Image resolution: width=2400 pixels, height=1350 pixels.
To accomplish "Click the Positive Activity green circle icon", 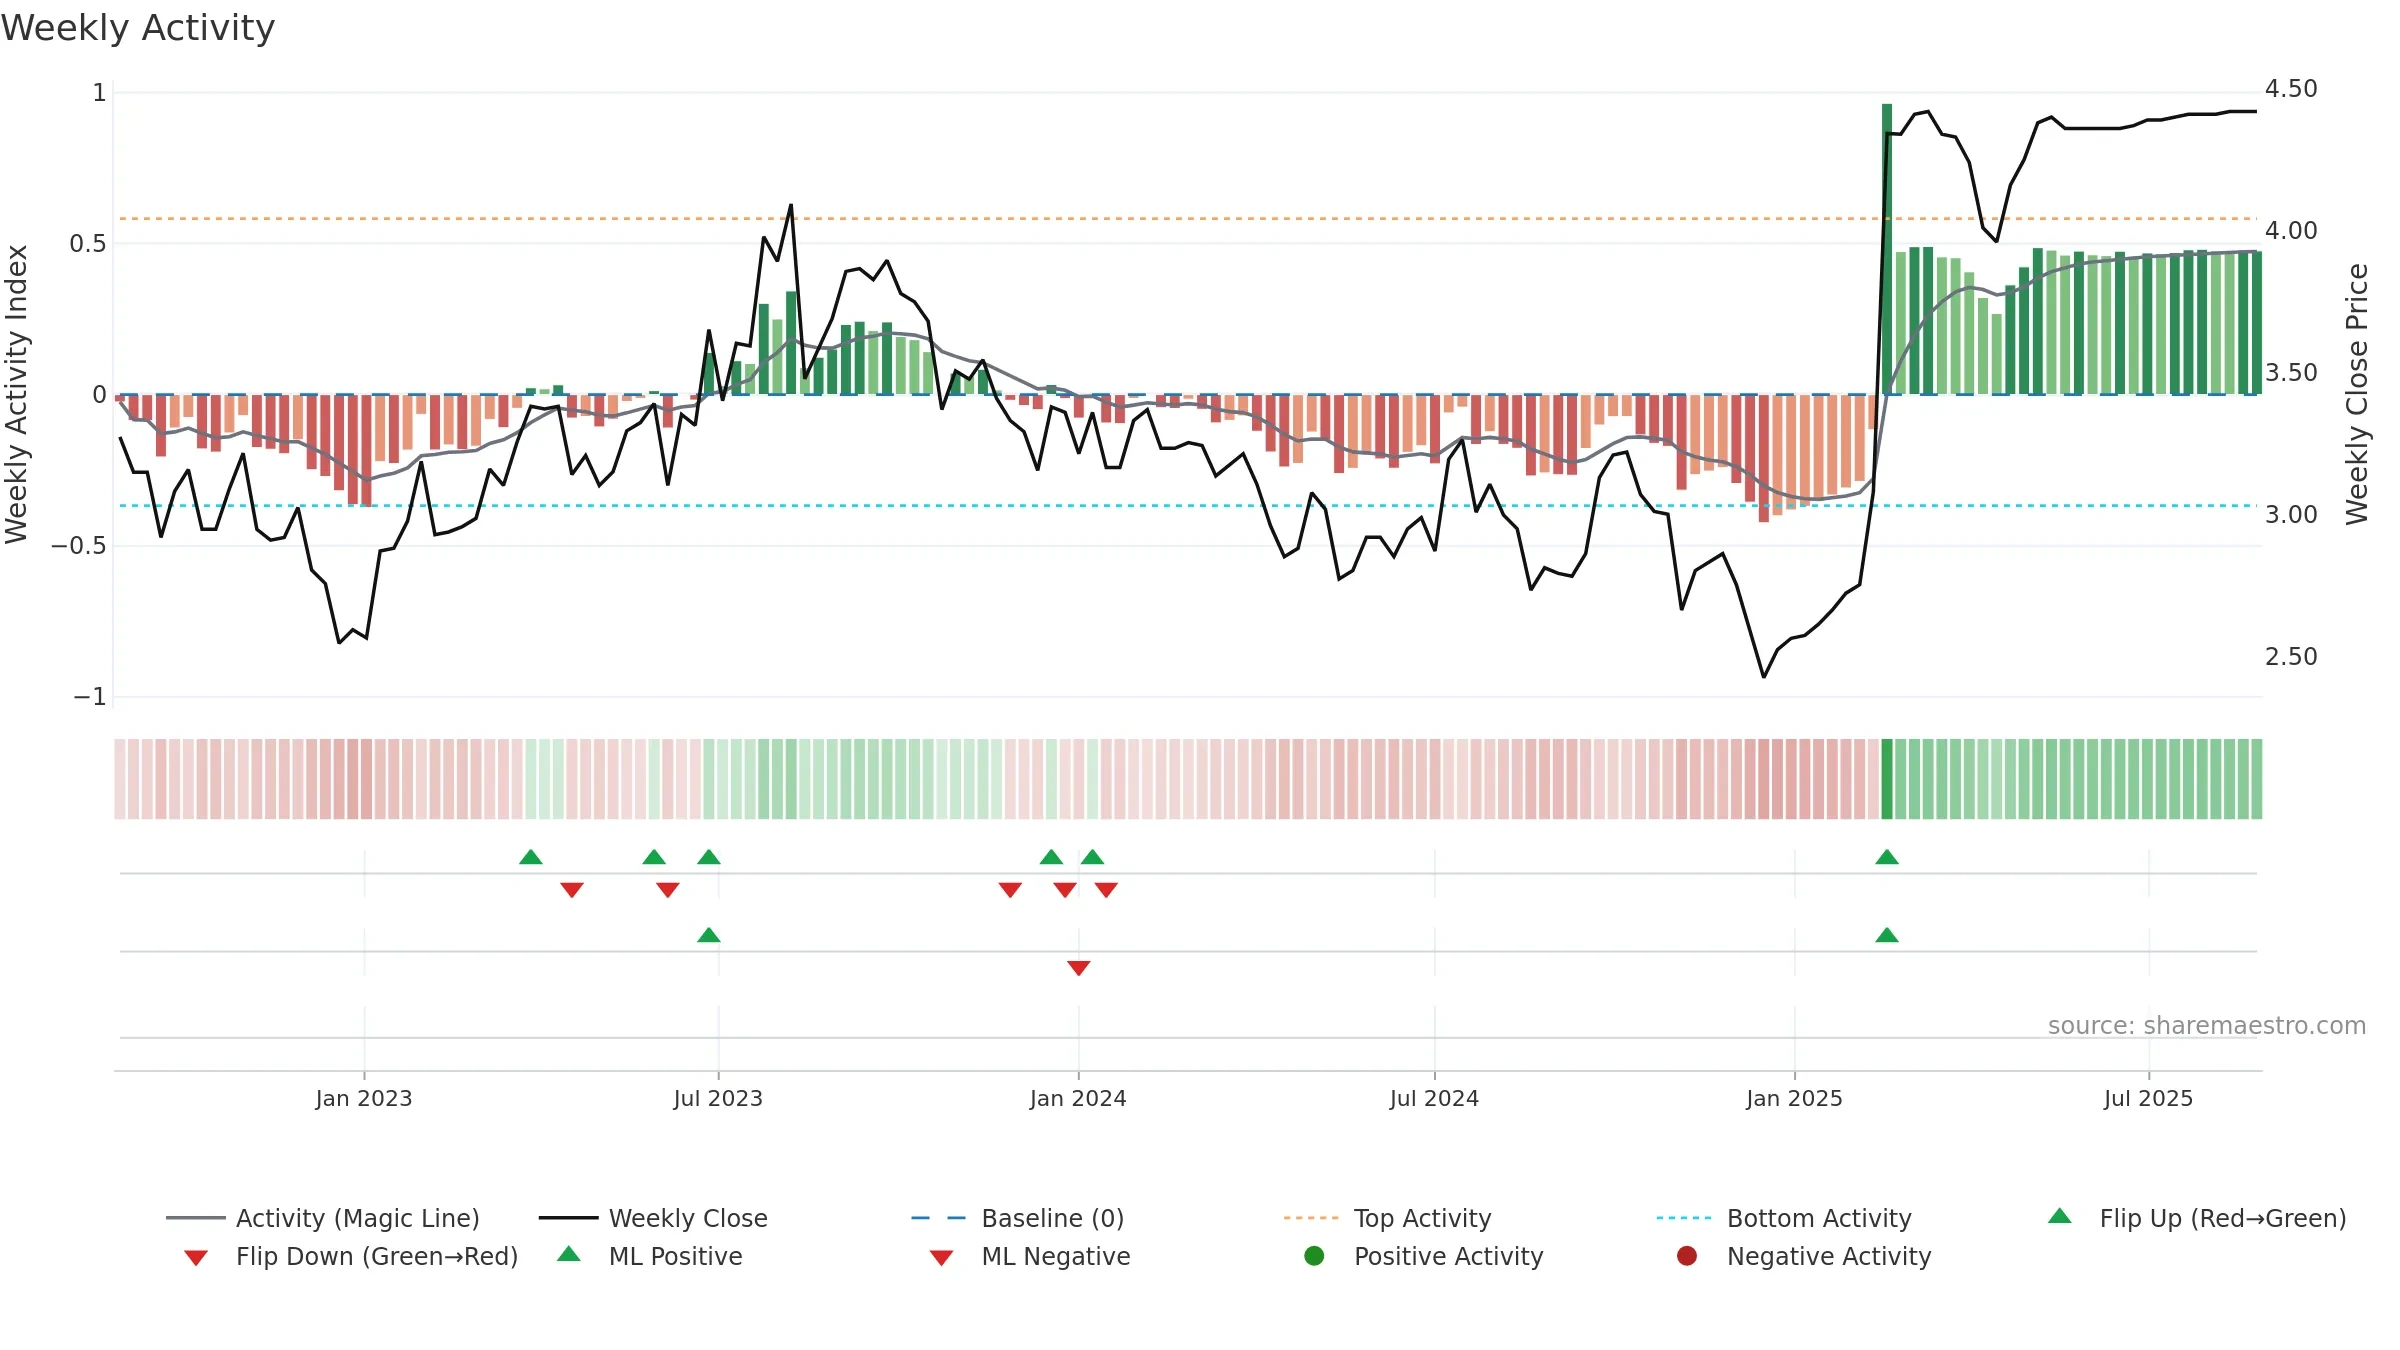I will pos(1314,1256).
